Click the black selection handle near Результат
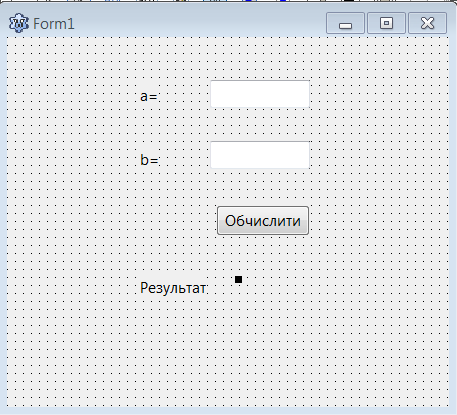457x415 pixels. (x=238, y=279)
